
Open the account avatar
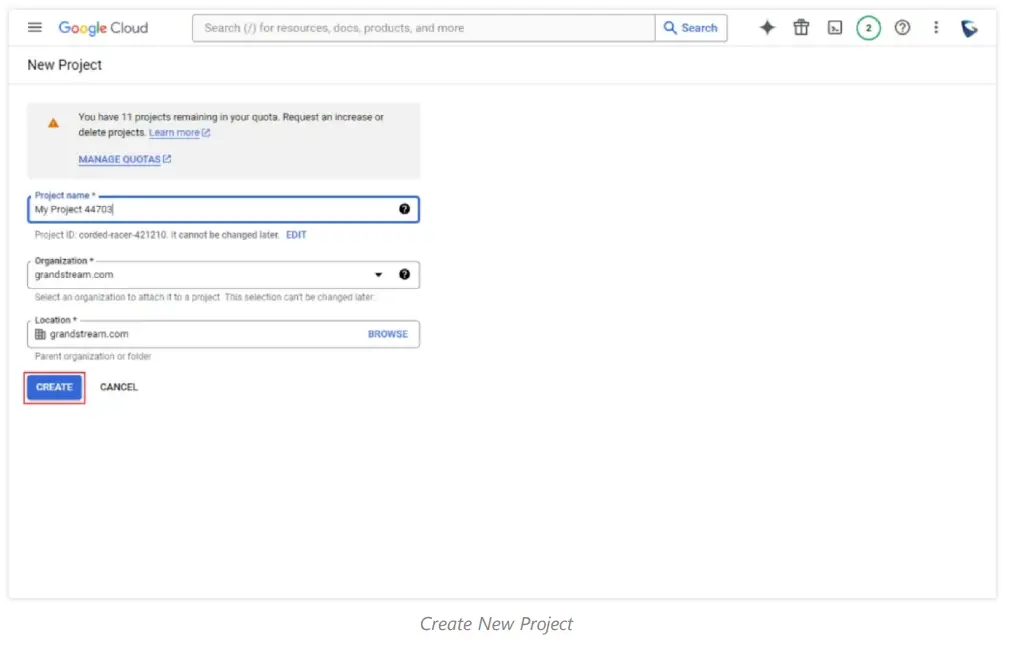tap(969, 28)
